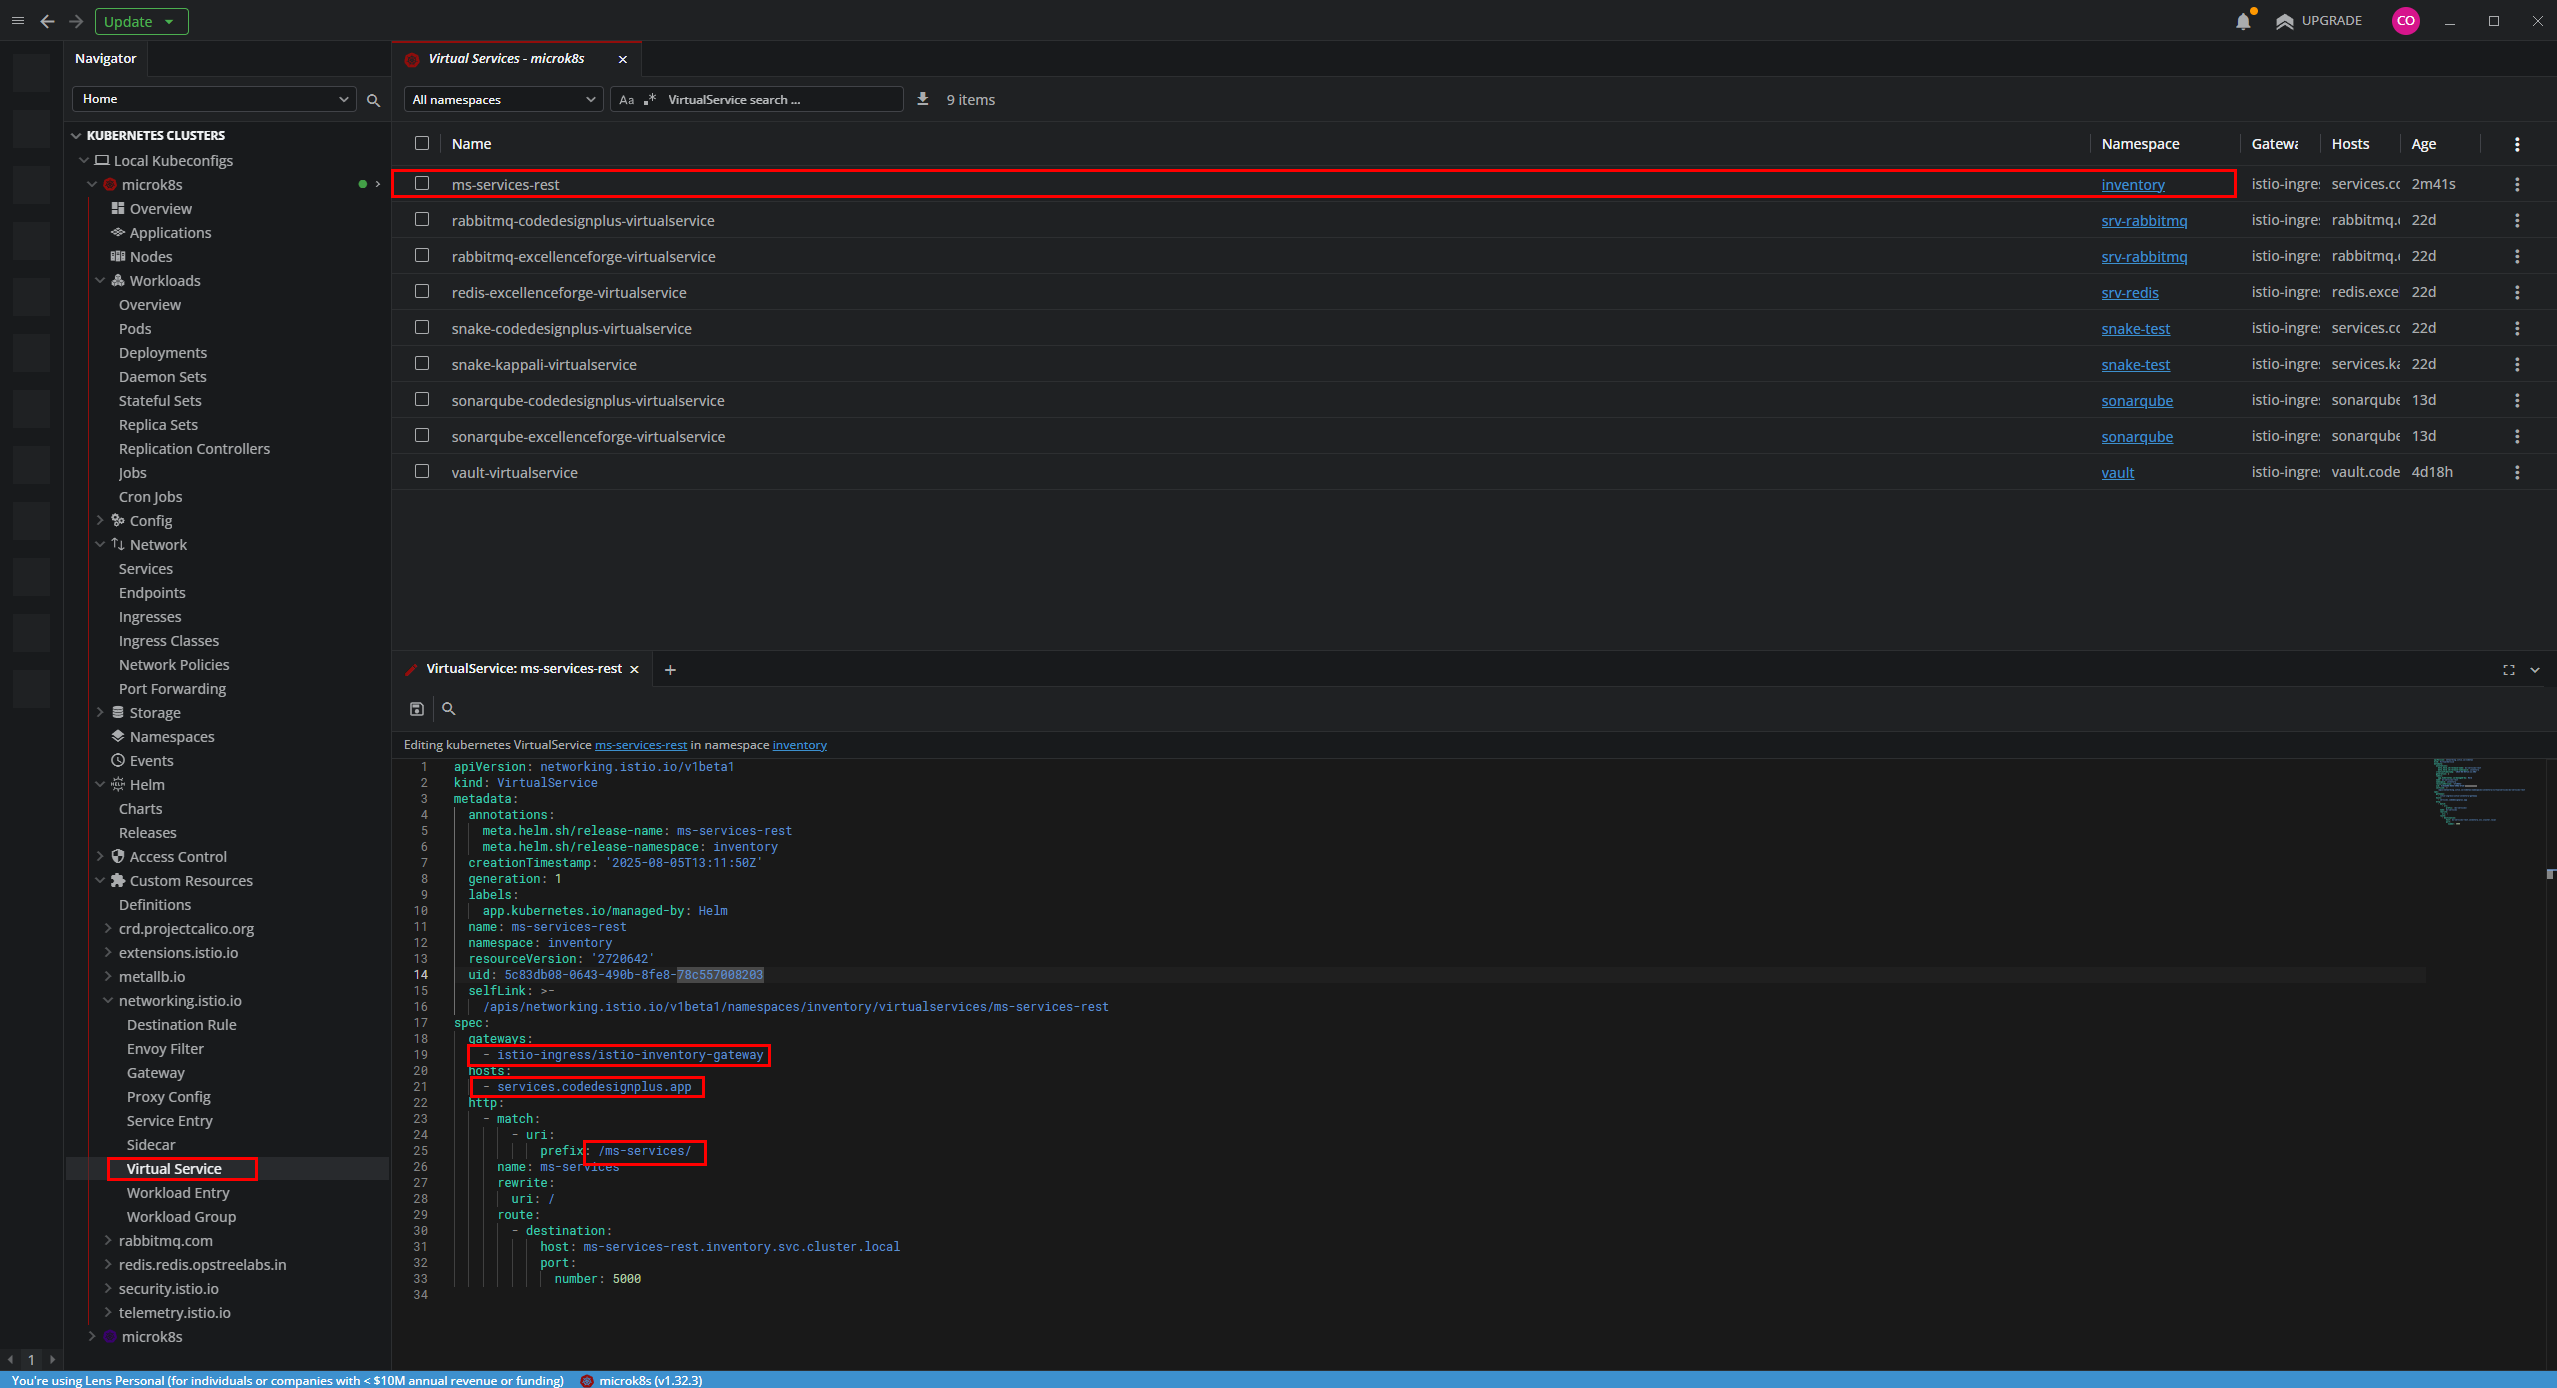Check the snake-codedesignplus-virtualservice checkbox
The height and width of the screenshot is (1388, 2557).
(x=422, y=327)
